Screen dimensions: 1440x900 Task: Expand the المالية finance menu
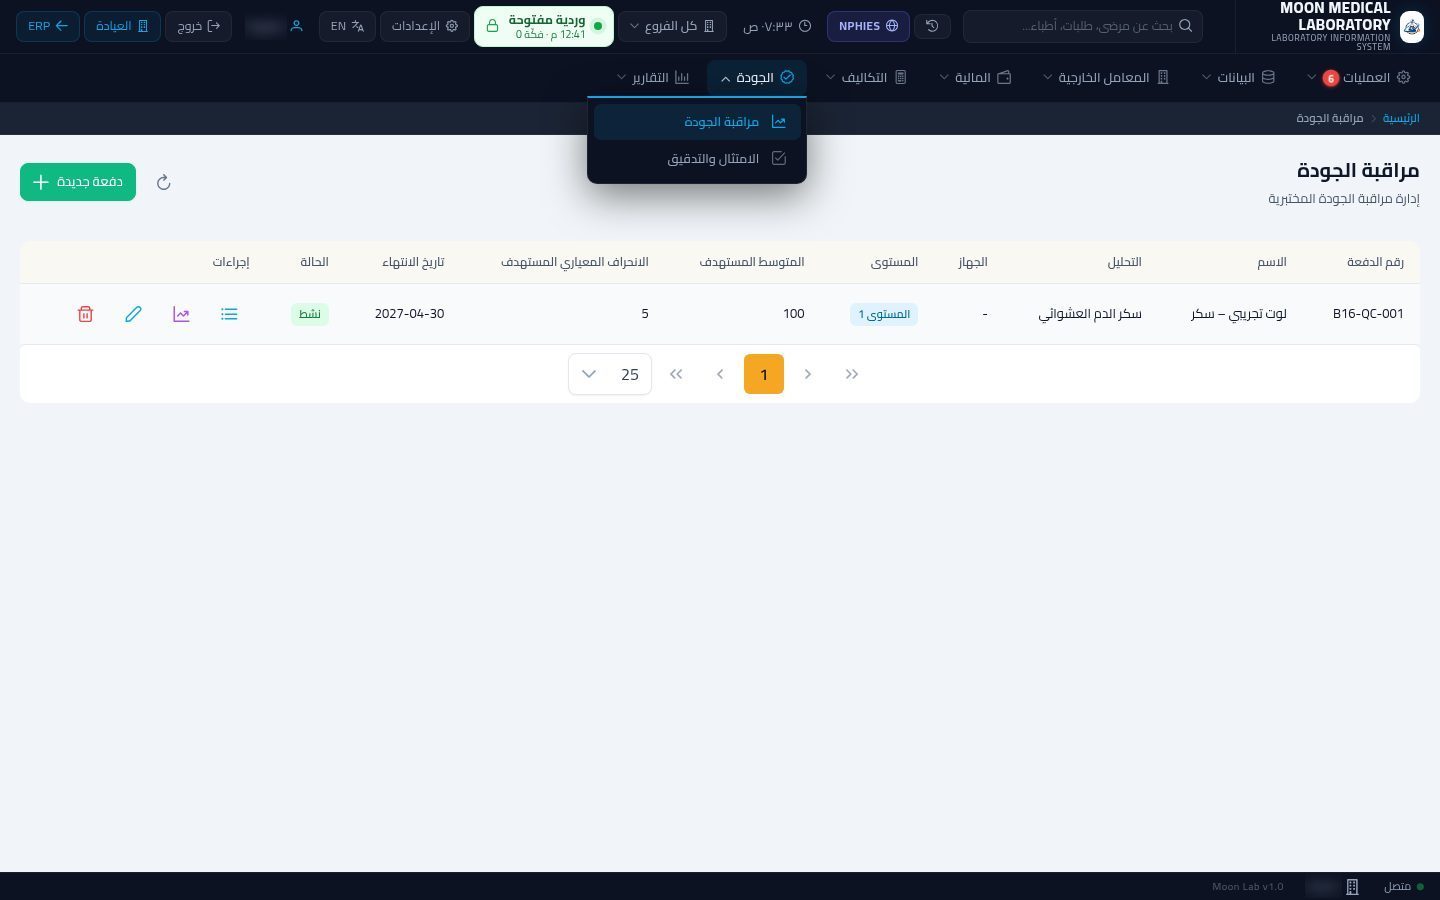975,77
